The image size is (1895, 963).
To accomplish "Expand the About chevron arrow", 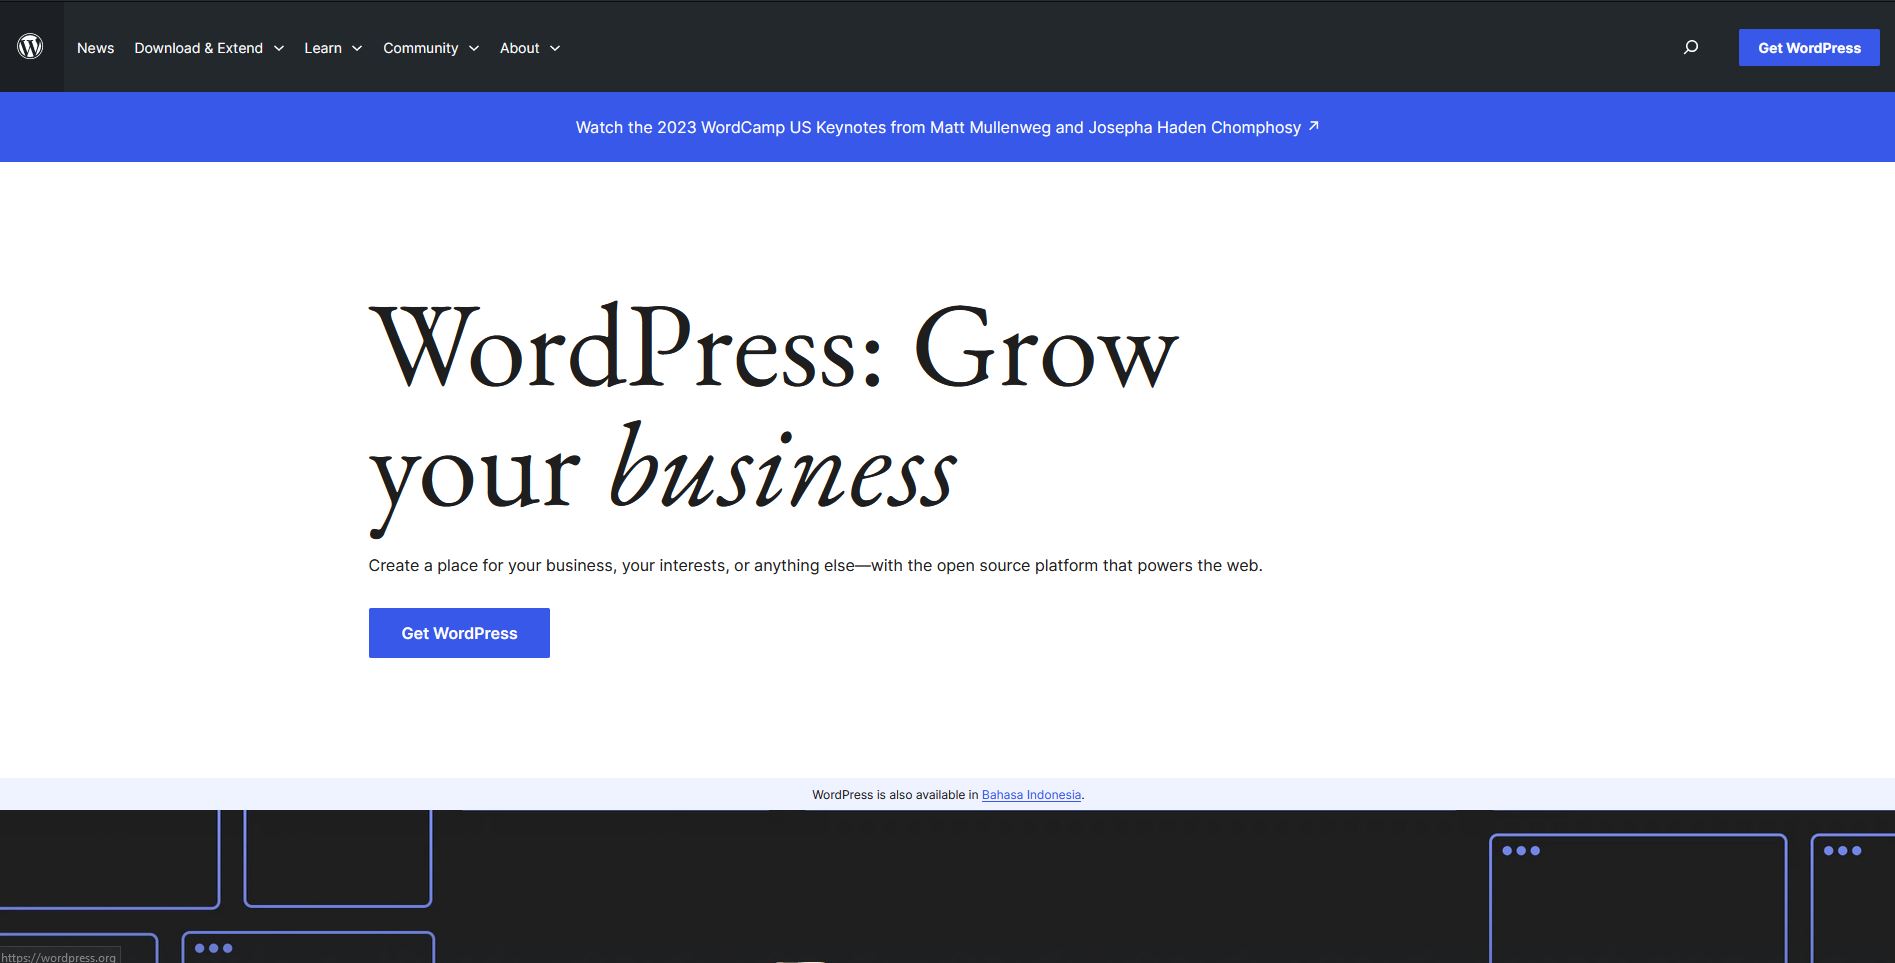I will click(555, 48).
